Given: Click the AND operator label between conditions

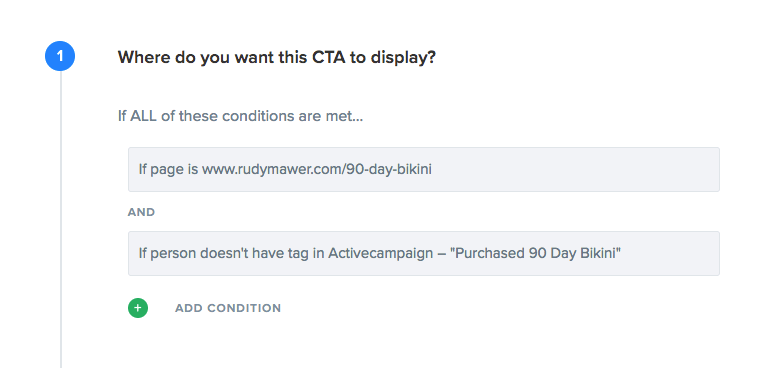Looking at the screenshot, I should pos(141,212).
